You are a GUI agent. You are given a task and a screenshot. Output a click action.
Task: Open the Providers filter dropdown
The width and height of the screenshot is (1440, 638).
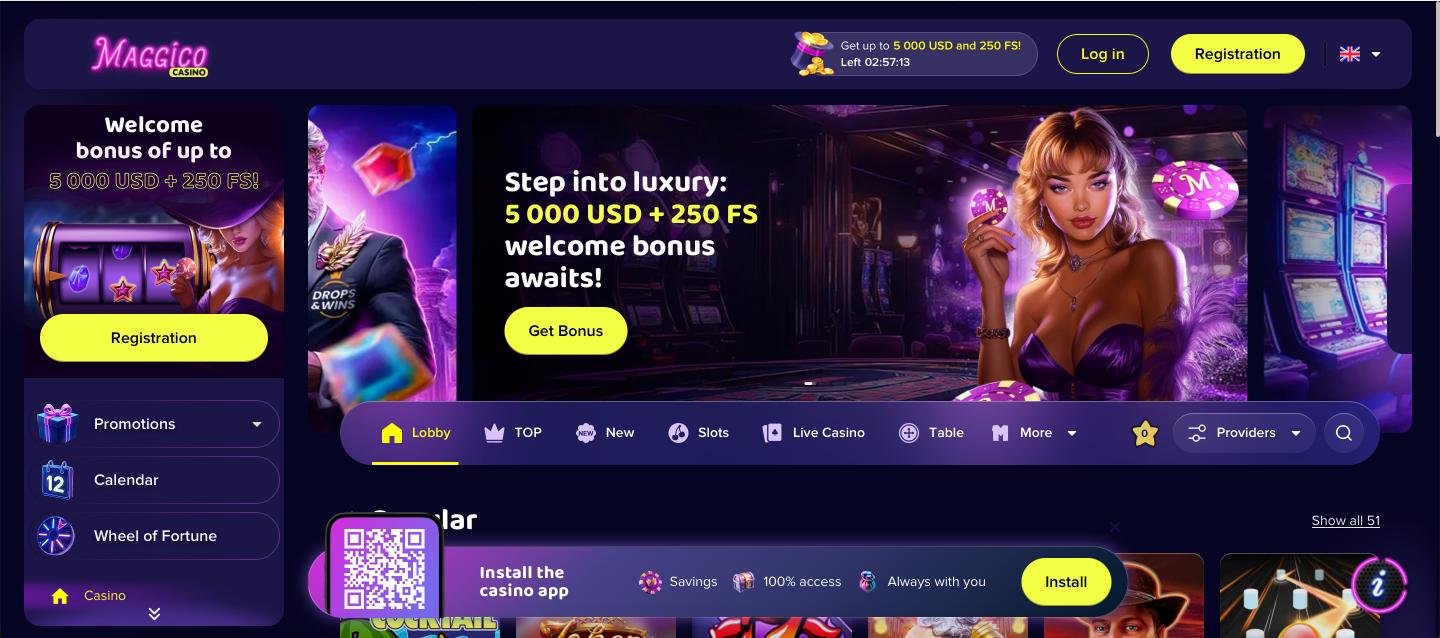(1244, 433)
